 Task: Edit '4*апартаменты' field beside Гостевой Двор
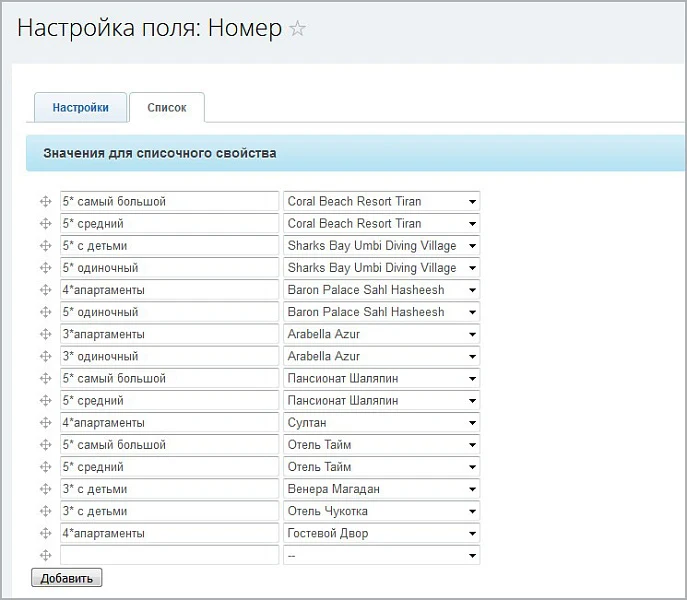pyautogui.click(x=170, y=533)
